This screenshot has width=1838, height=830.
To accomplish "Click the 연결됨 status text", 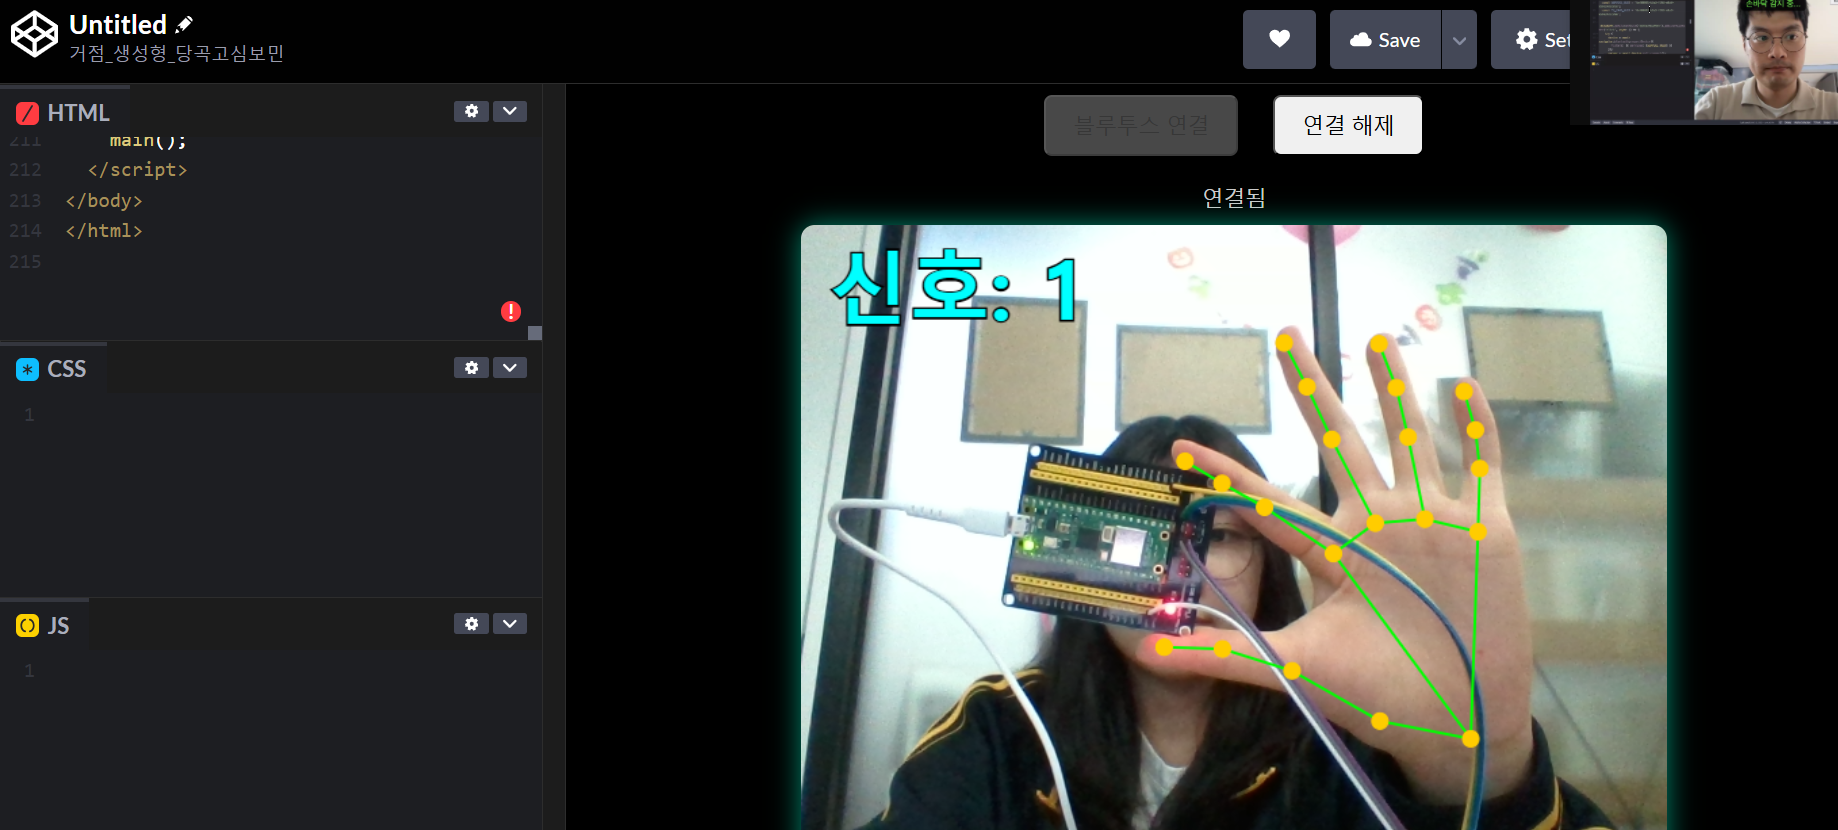I will [x=1234, y=198].
